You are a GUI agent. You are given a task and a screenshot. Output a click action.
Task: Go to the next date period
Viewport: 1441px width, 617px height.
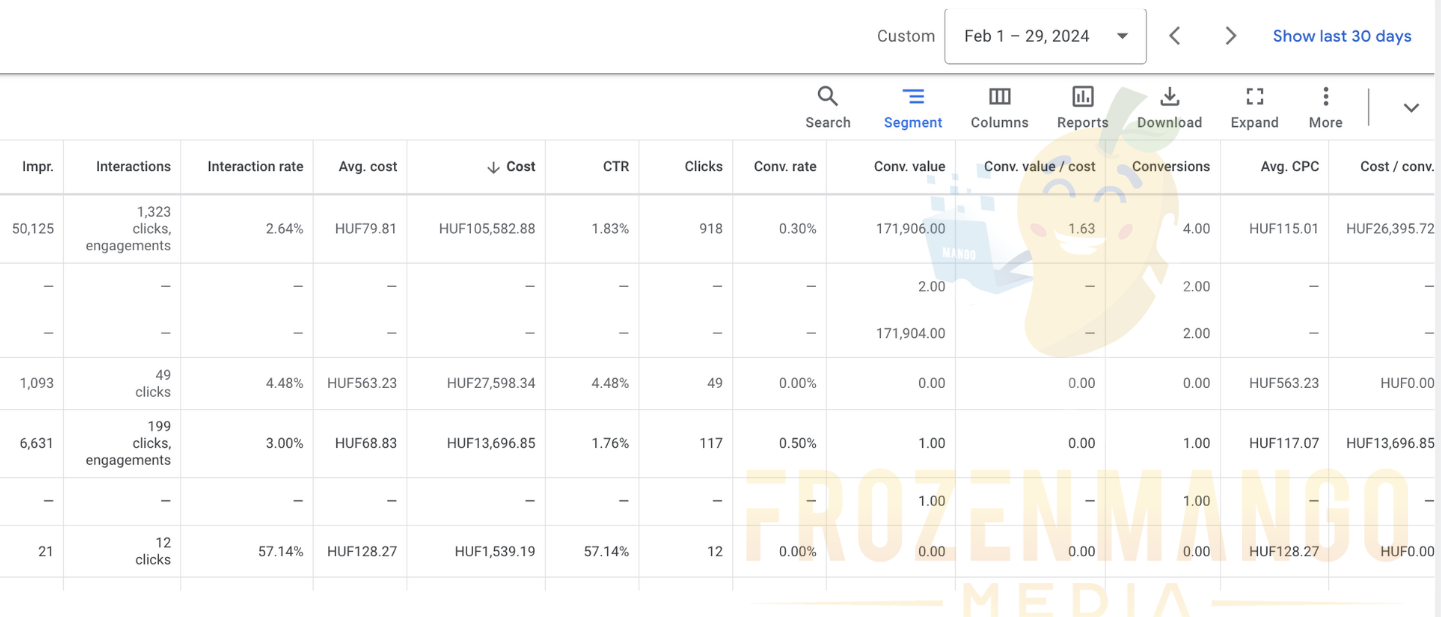point(1230,36)
